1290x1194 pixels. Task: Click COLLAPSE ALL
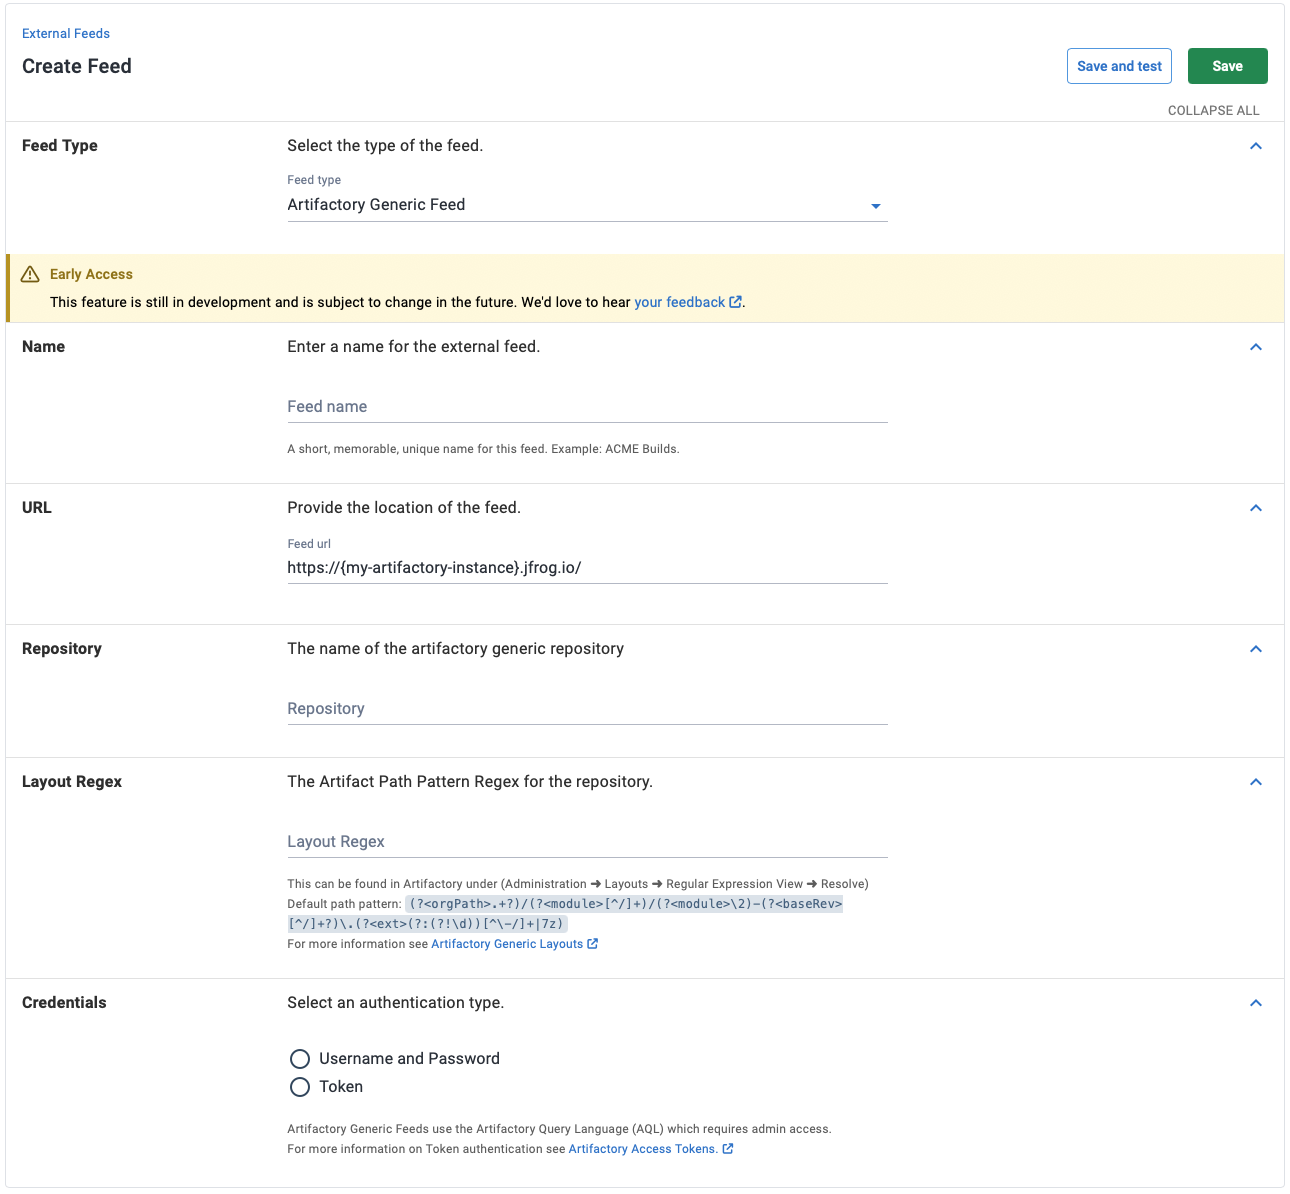click(1213, 111)
